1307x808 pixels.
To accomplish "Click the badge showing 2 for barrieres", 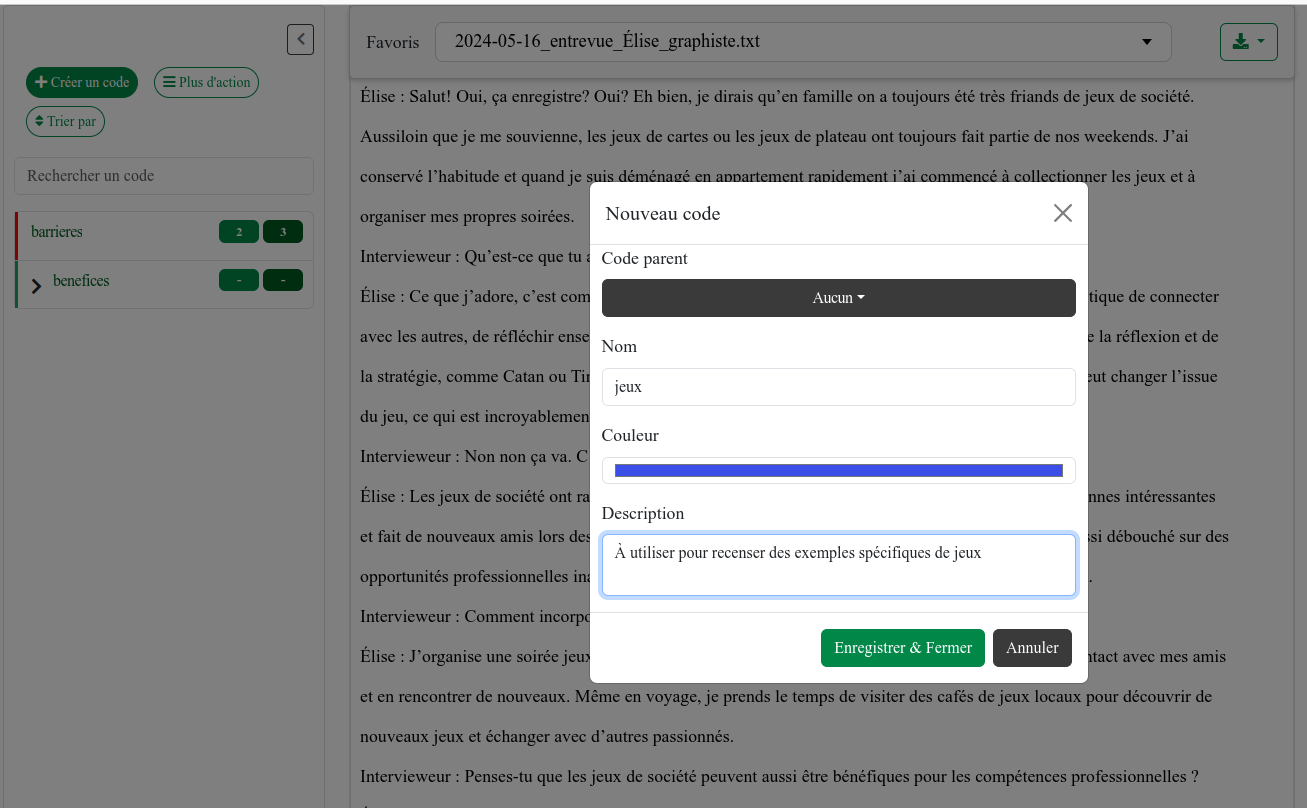I will (x=239, y=232).
